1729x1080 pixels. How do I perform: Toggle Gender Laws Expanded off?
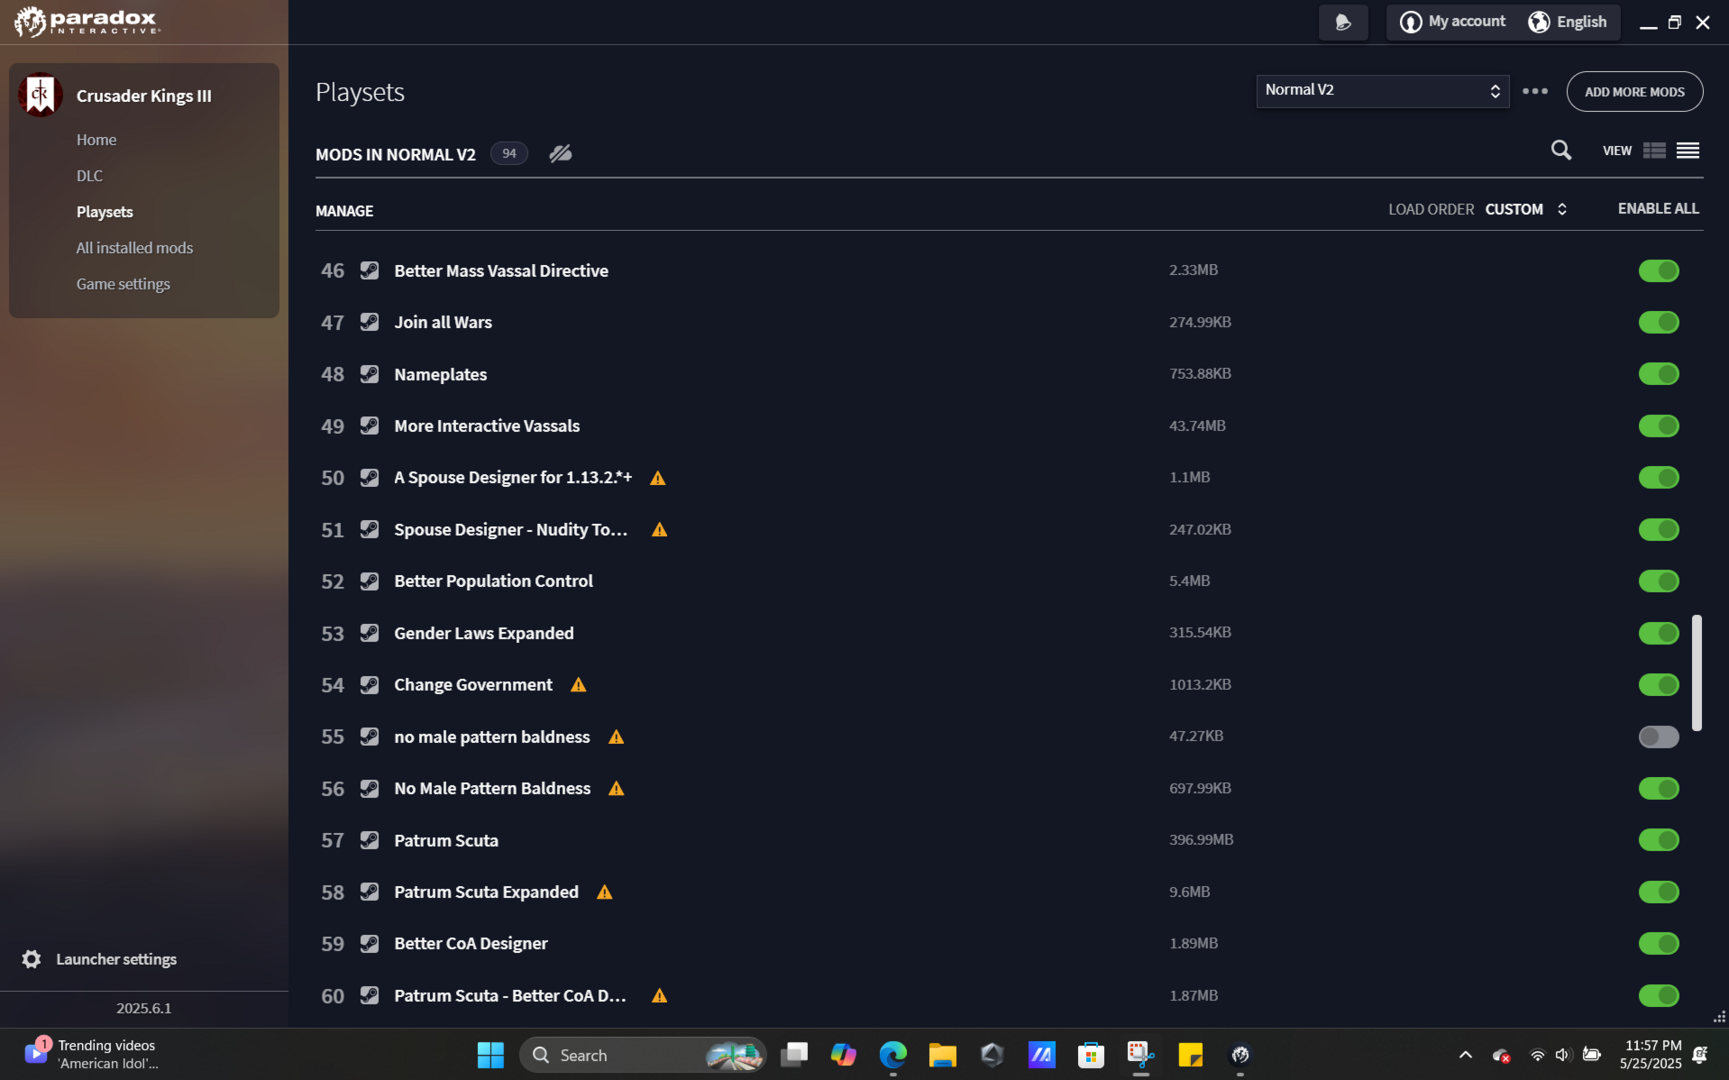pyautogui.click(x=1658, y=633)
